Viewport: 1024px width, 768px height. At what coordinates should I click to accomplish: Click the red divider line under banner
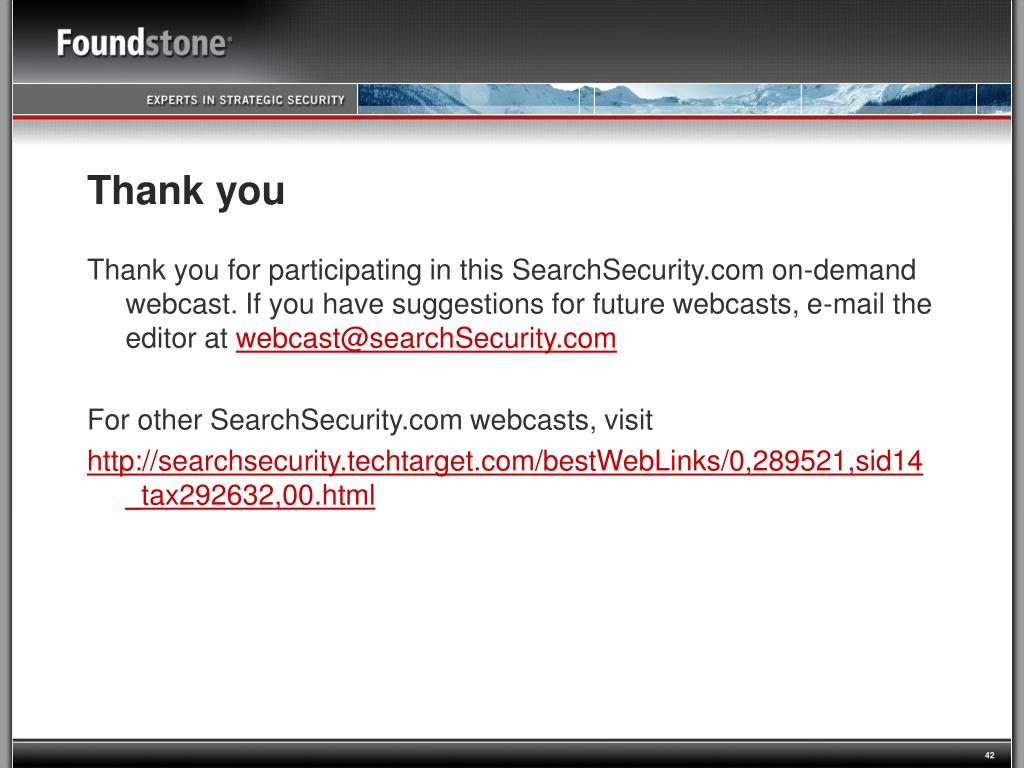click(x=512, y=117)
